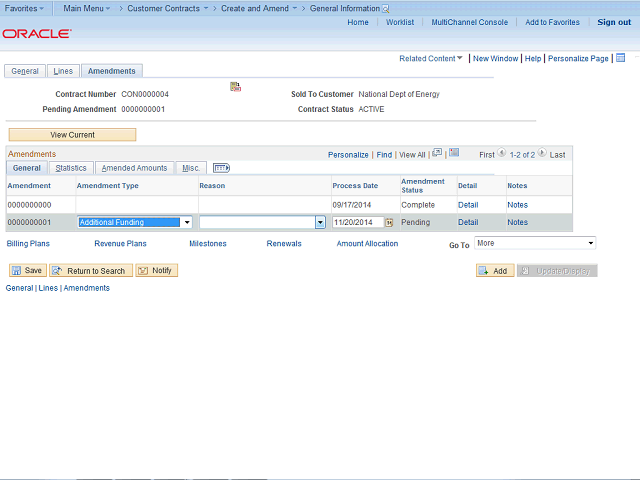Click the Update/Display button
Screen dimensions: 640x480
coord(557,271)
